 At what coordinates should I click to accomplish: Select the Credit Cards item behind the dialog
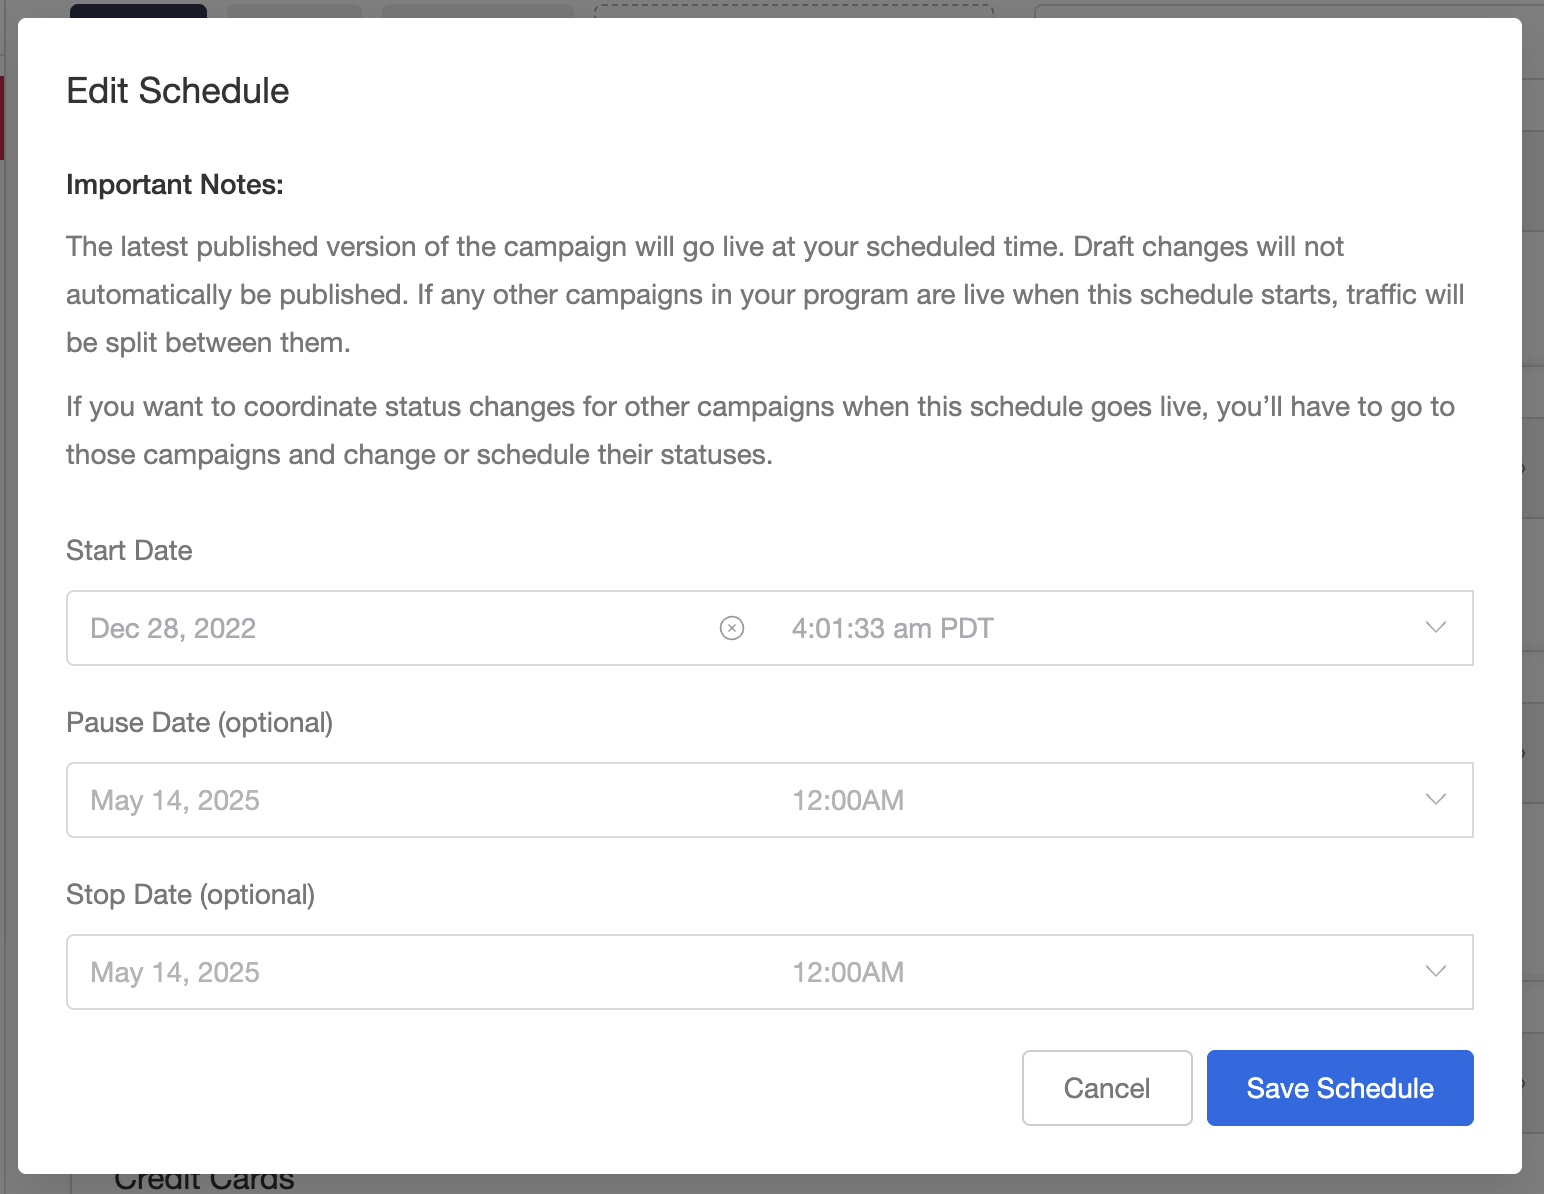tap(204, 1182)
